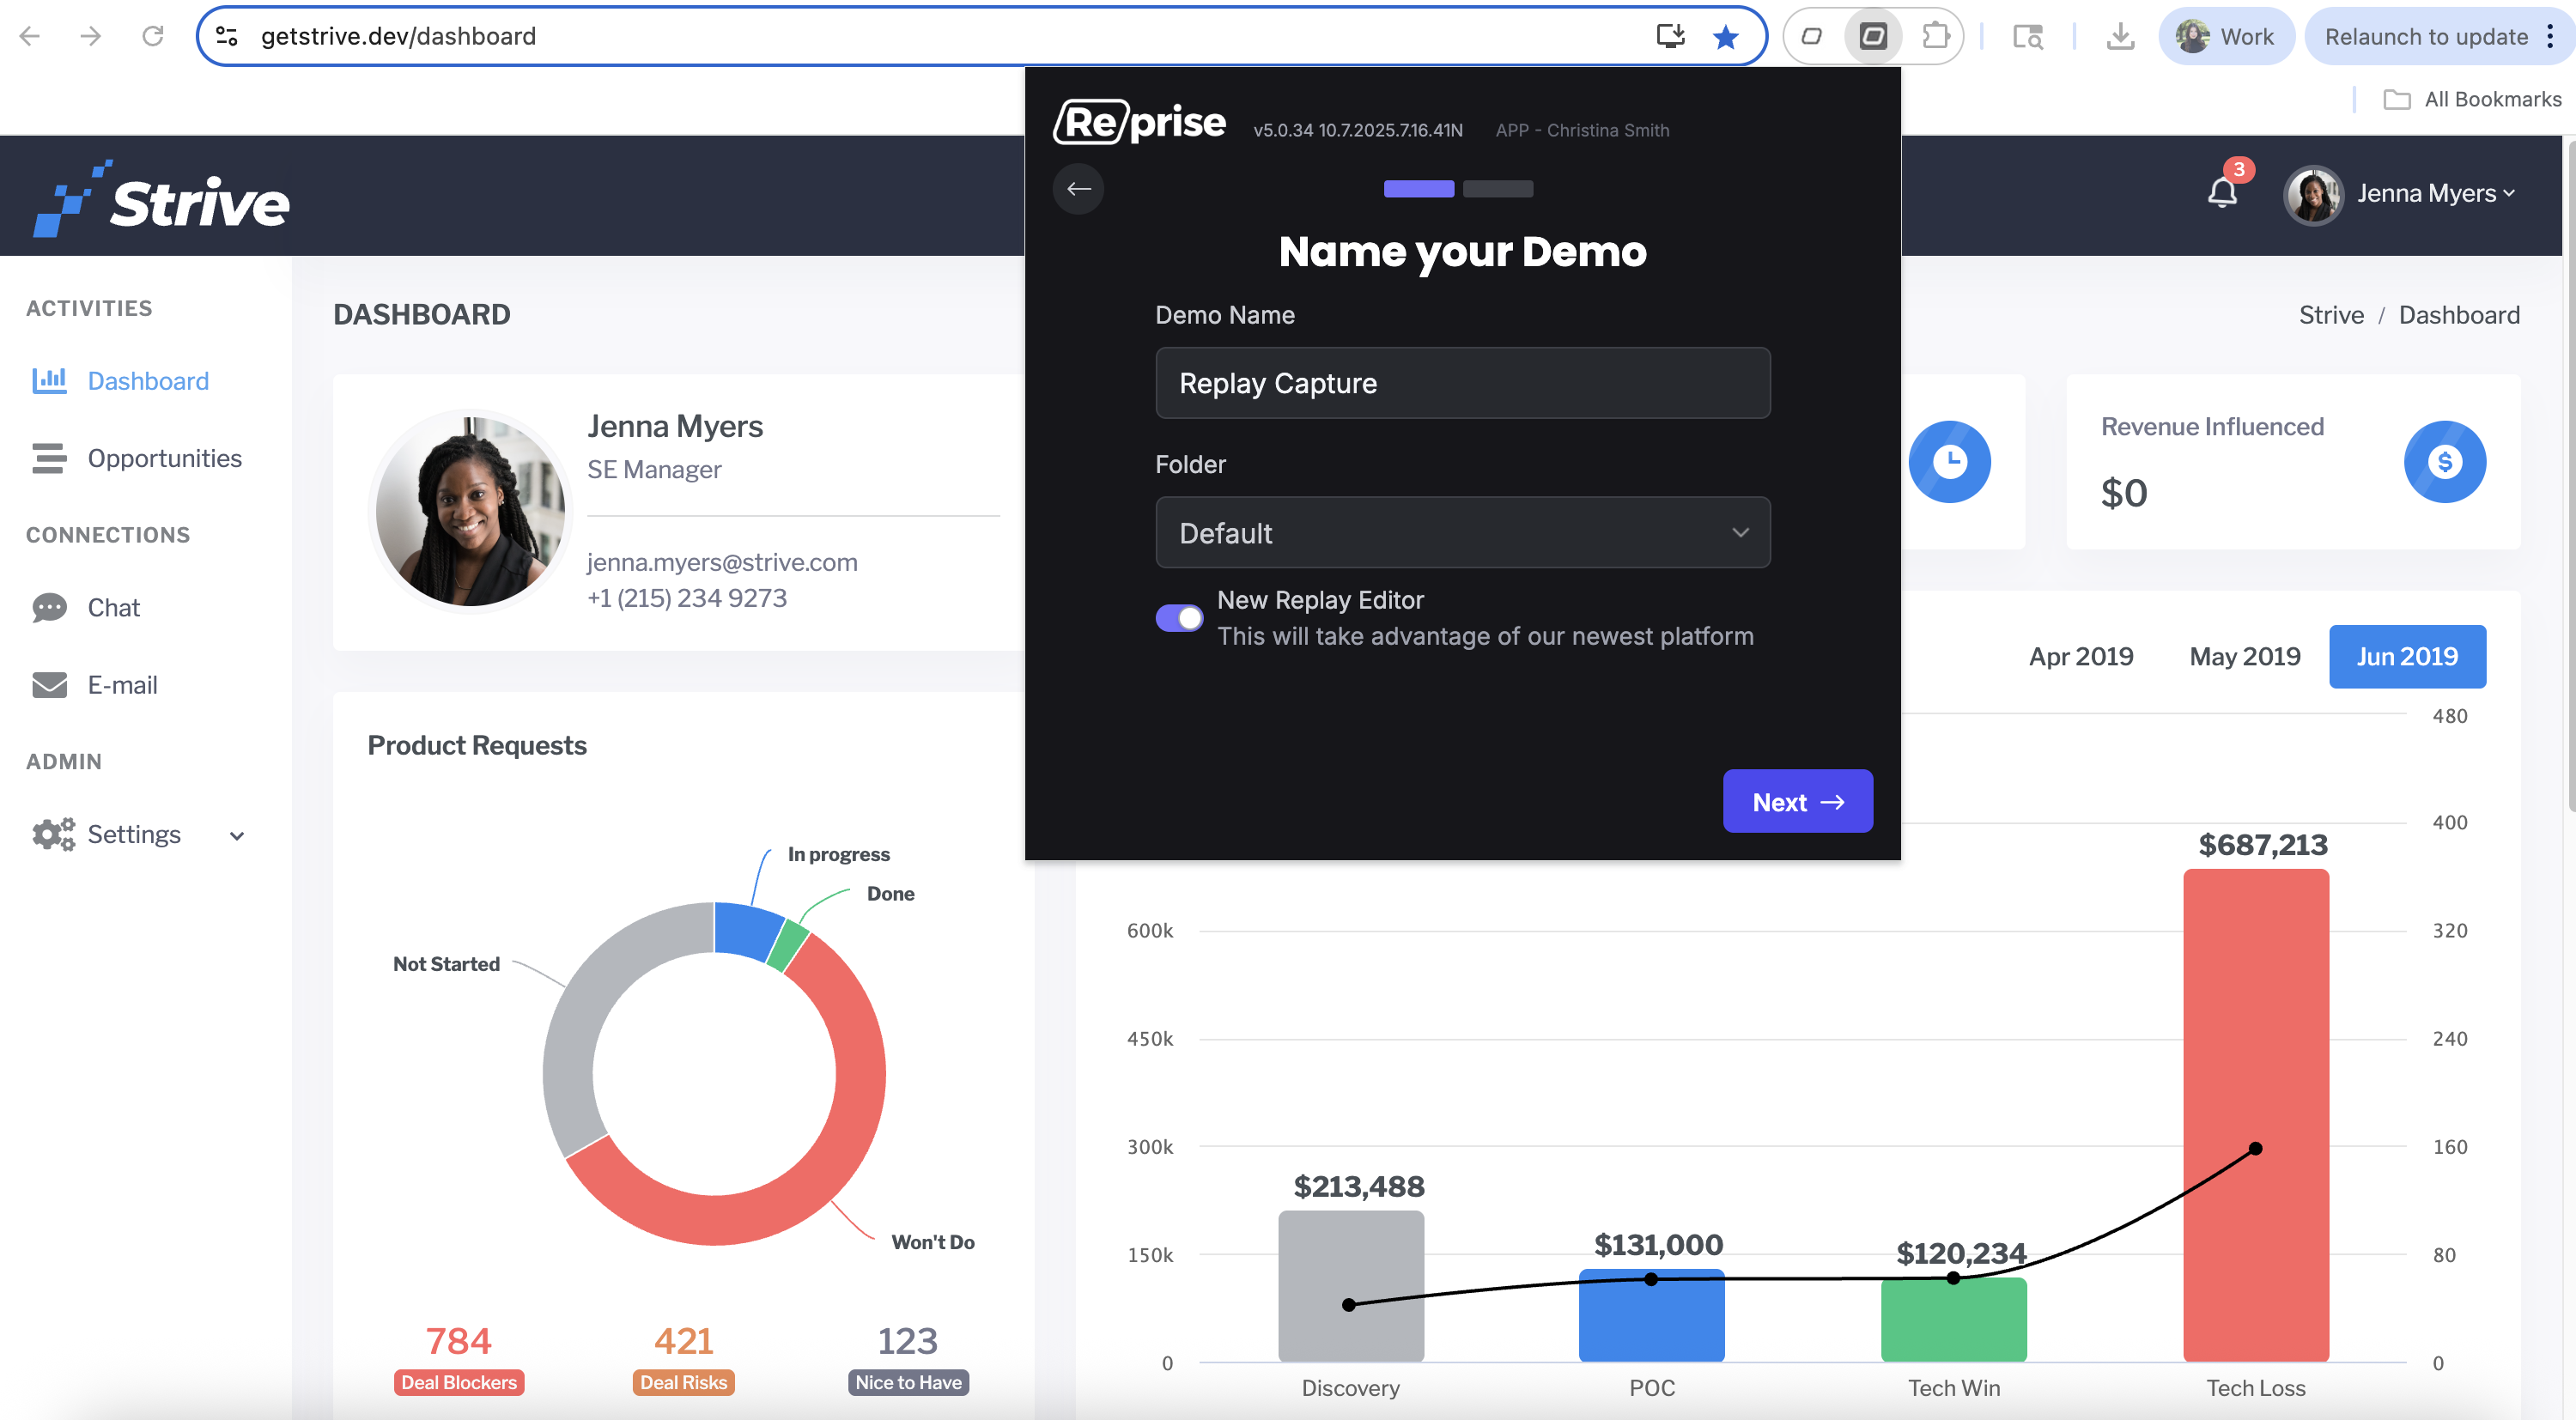Click Jenna Myers profile photo
The image size is (2576, 1420).
(x=470, y=511)
